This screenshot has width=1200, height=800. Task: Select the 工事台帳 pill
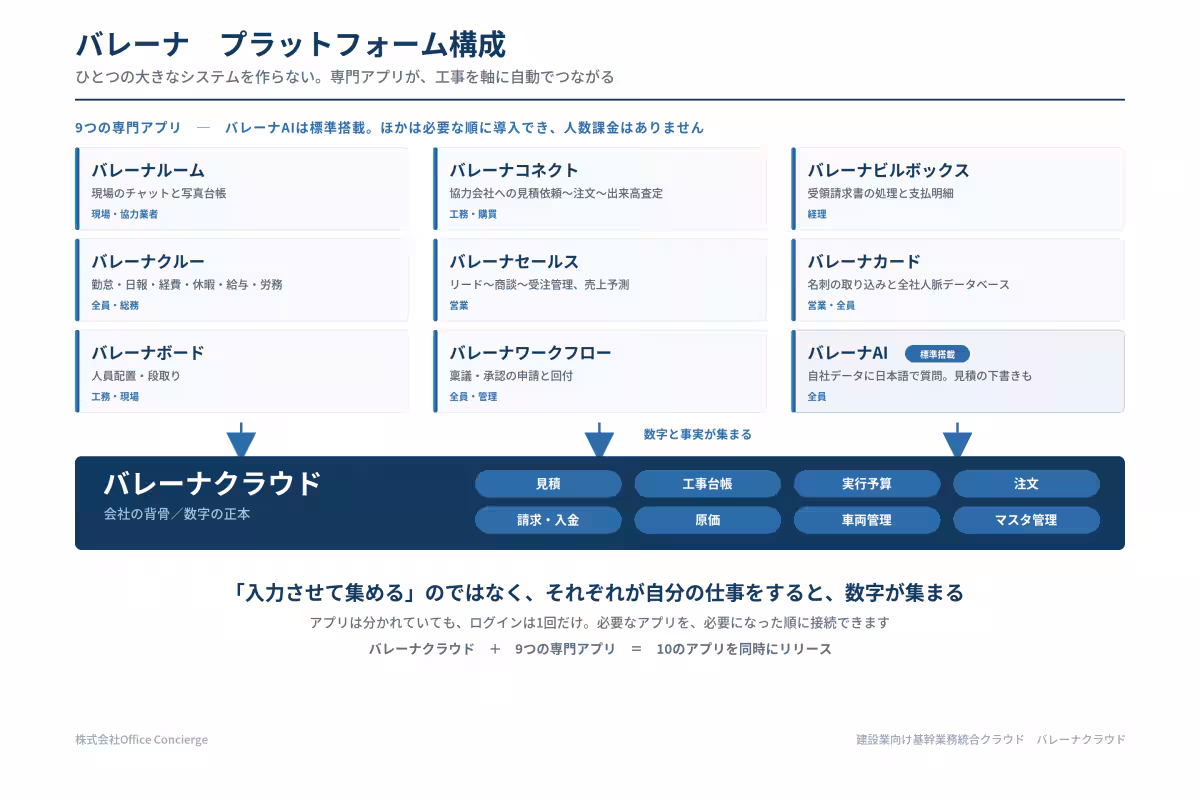(707, 484)
